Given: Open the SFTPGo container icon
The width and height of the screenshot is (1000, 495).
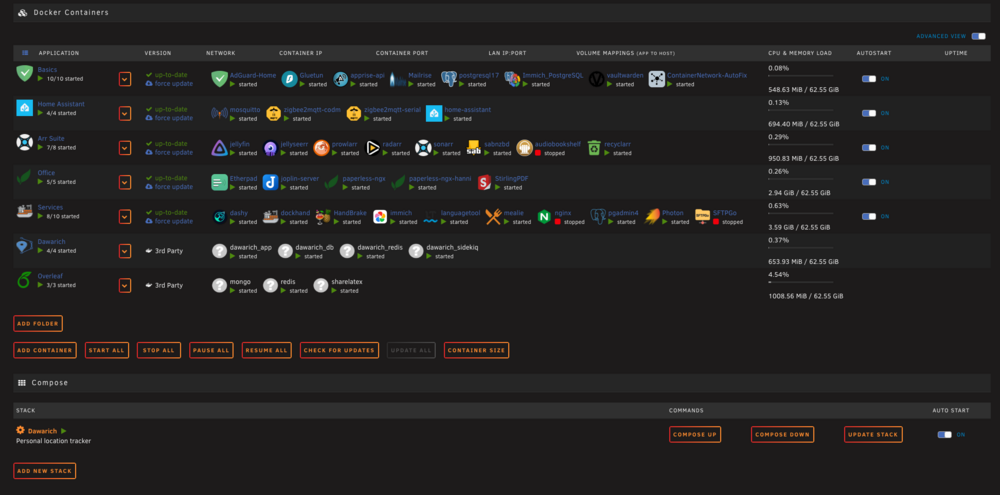Looking at the screenshot, I should tap(703, 217).
